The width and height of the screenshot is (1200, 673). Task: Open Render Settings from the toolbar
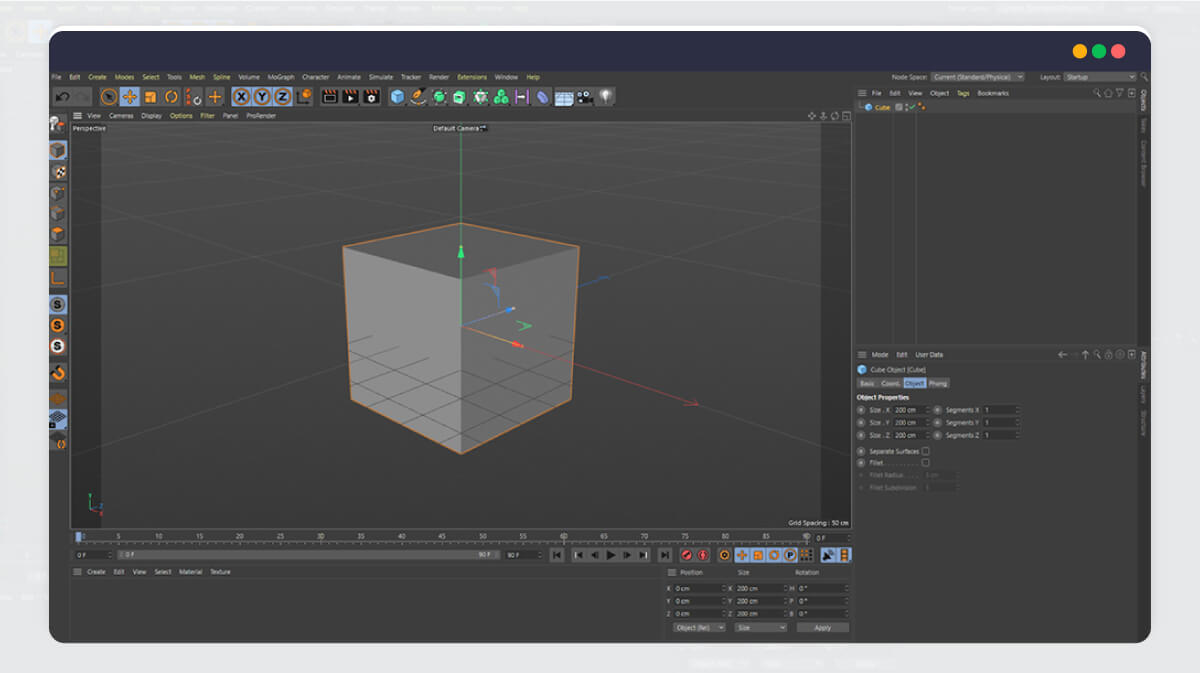tap(370, 96)
